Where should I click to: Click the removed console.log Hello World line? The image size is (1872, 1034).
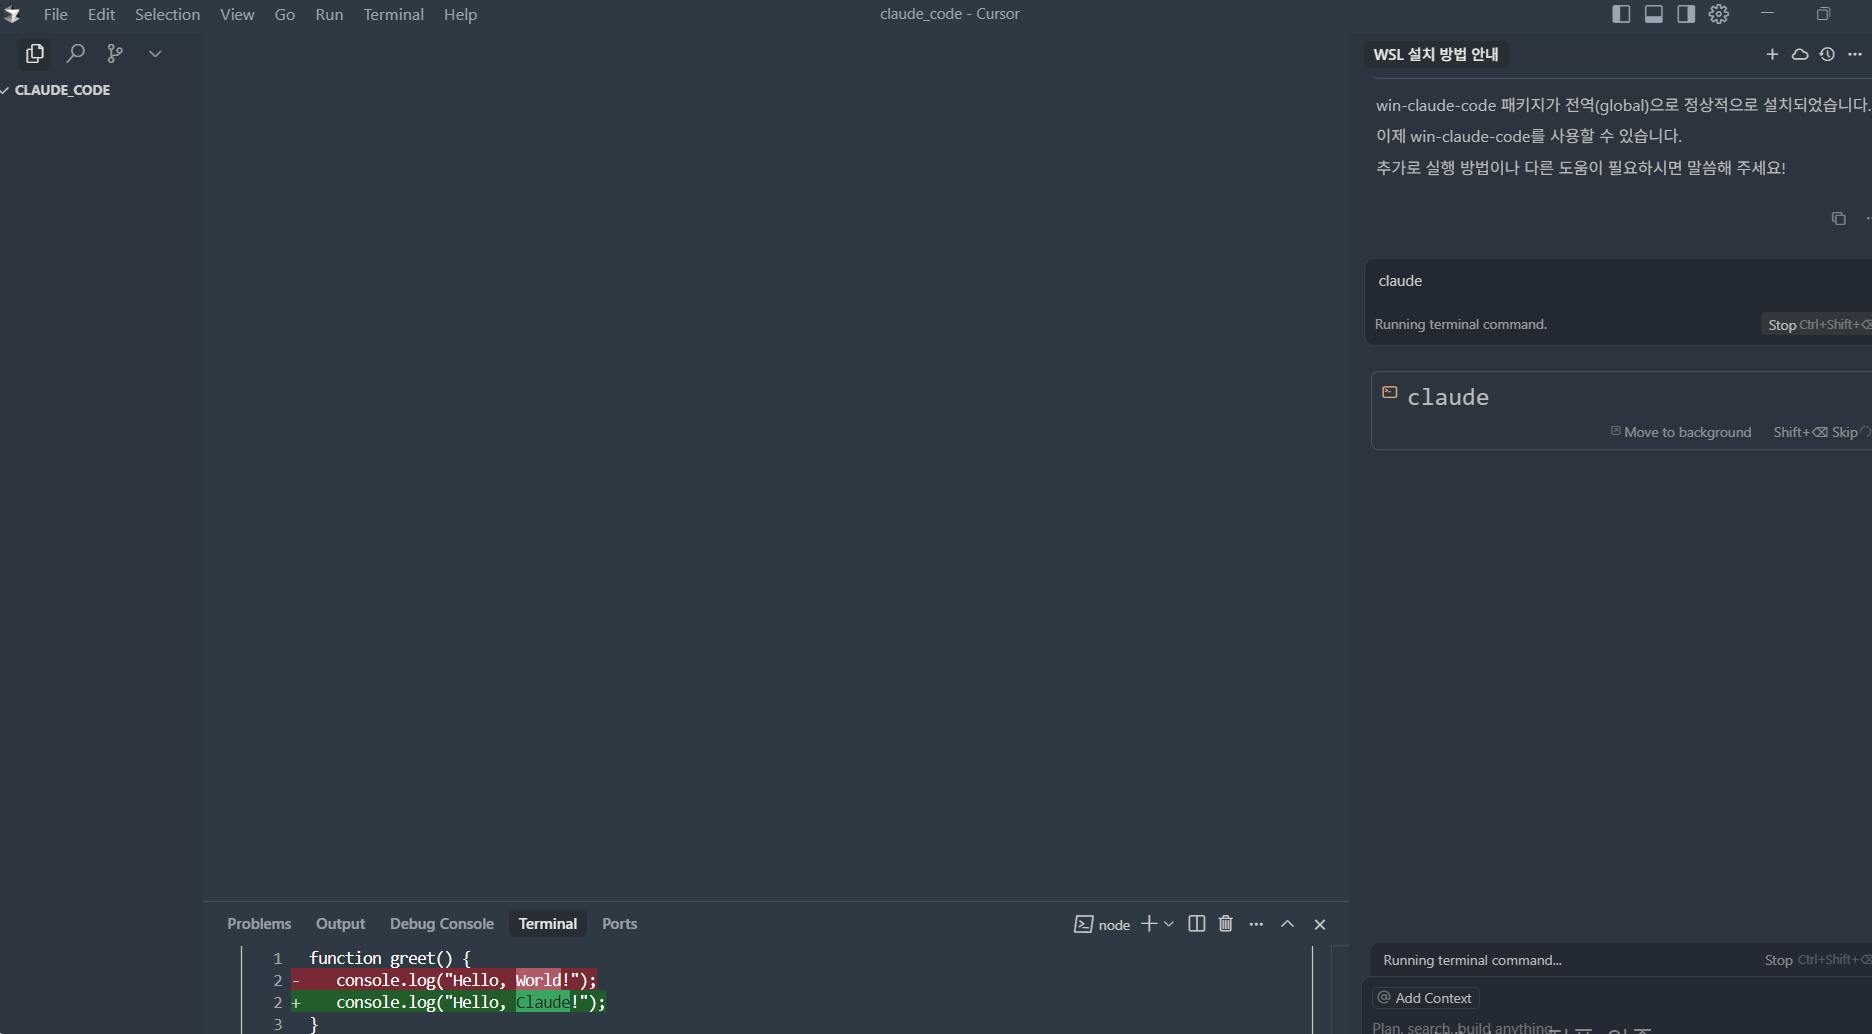[x=444, y=980]
